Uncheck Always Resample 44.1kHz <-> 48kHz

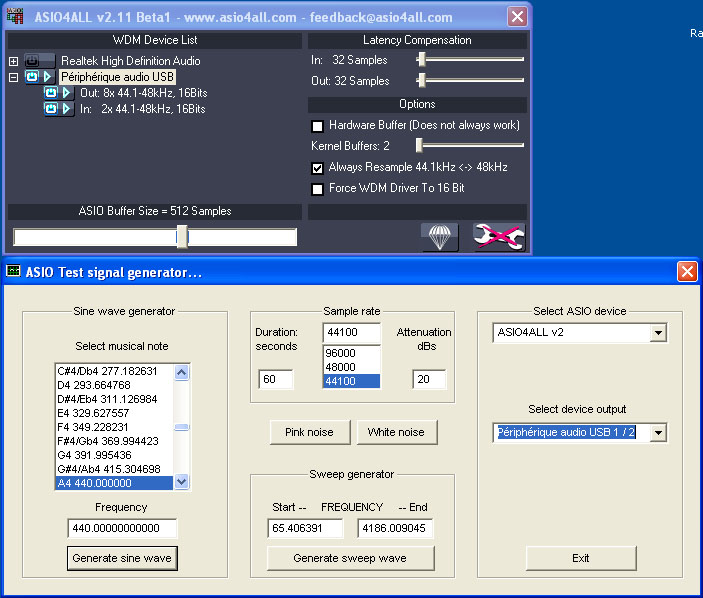(317, 168)
